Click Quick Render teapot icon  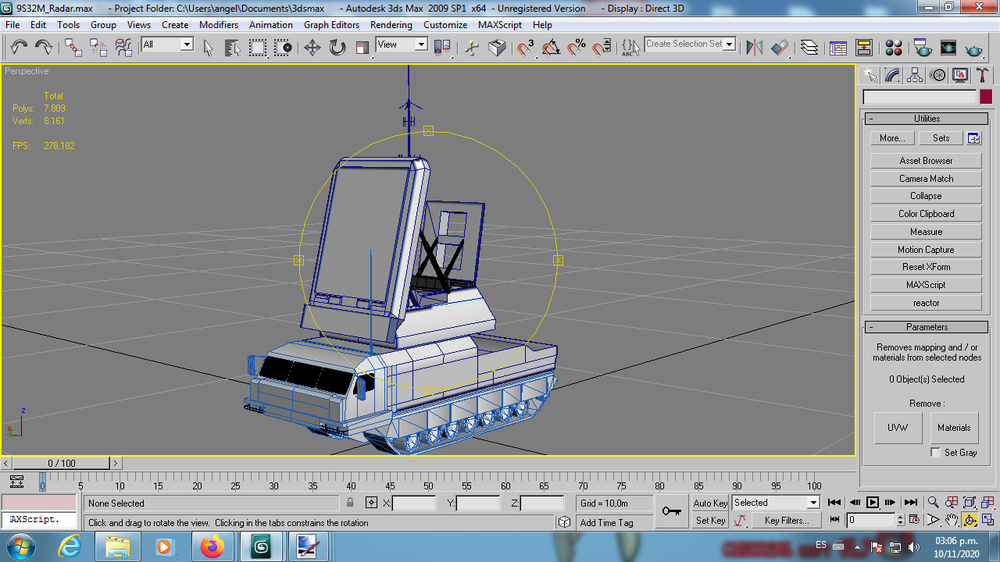pyautogui.click(x=973, y=48)
